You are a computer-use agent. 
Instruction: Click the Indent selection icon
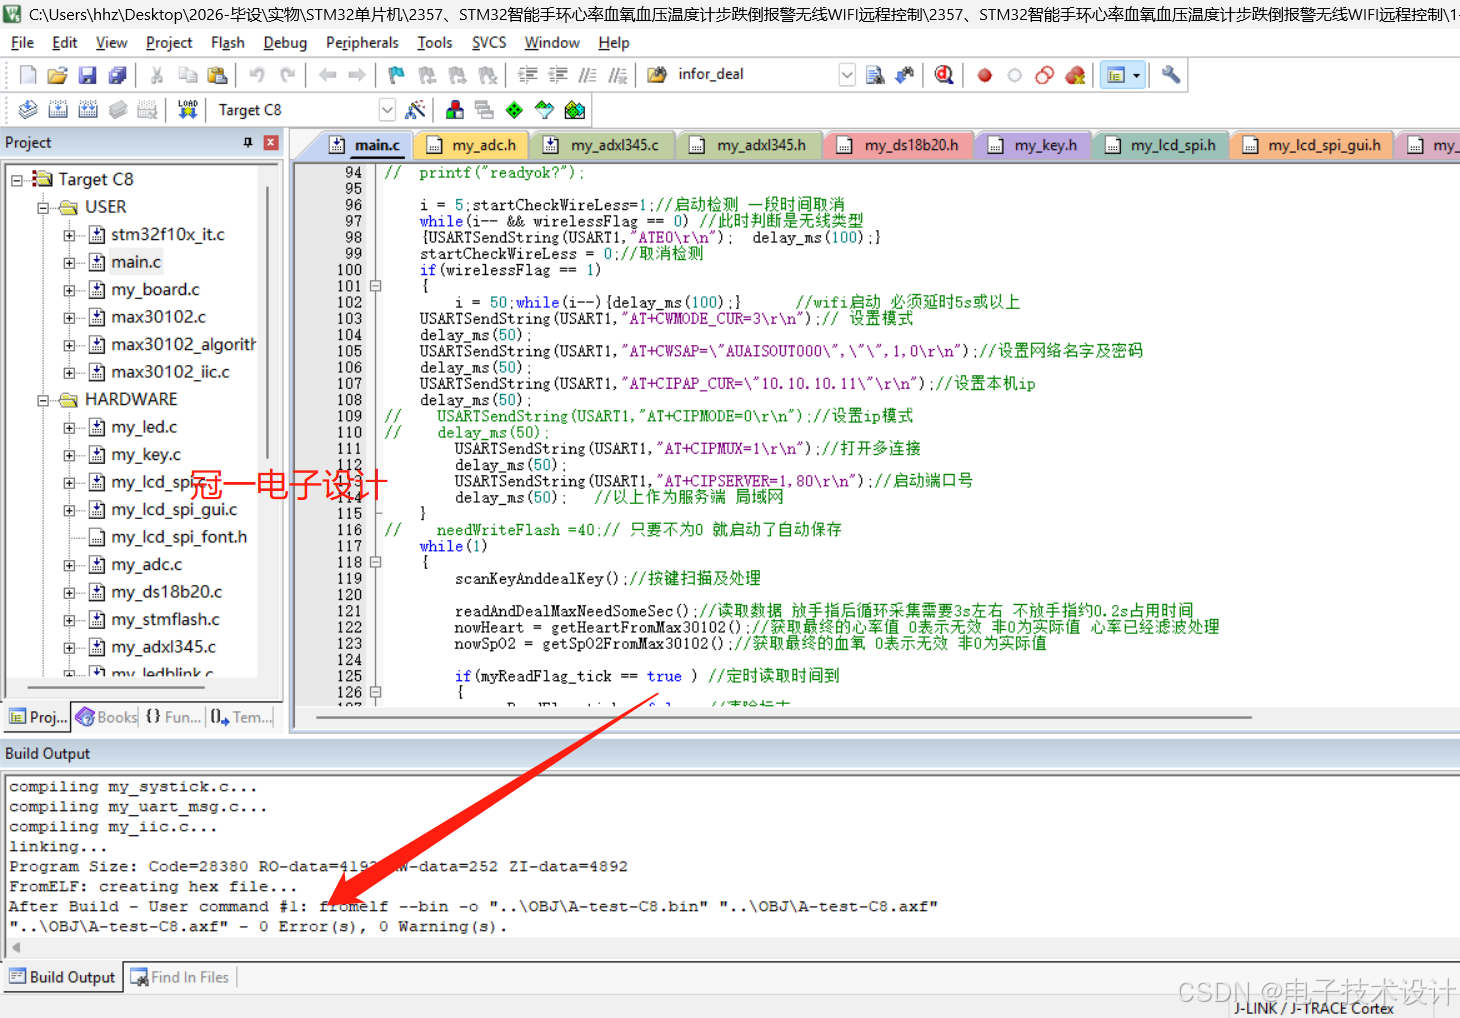[x=528, y=75]
